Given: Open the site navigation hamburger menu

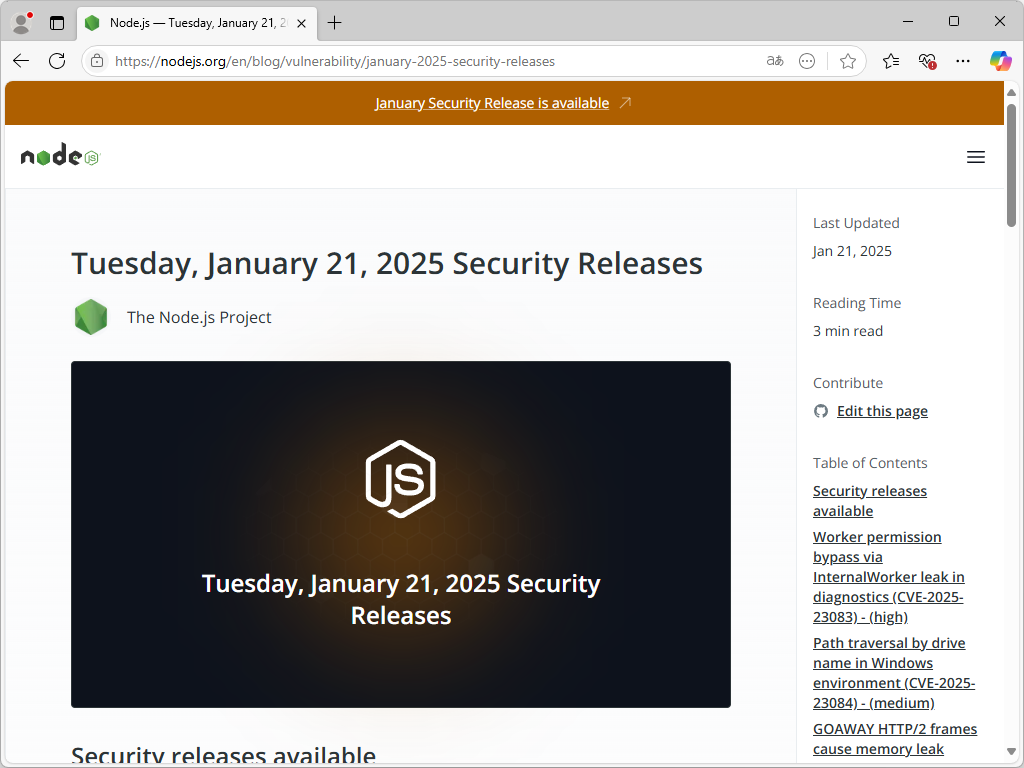Looking at the screenshot, I should point(976,156).
